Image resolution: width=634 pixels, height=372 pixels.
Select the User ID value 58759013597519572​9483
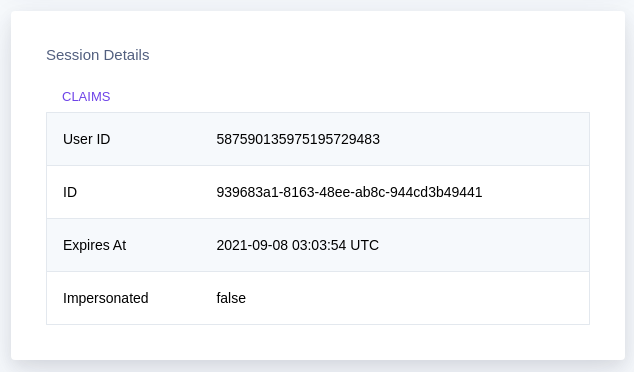click(x=298, y=139)
